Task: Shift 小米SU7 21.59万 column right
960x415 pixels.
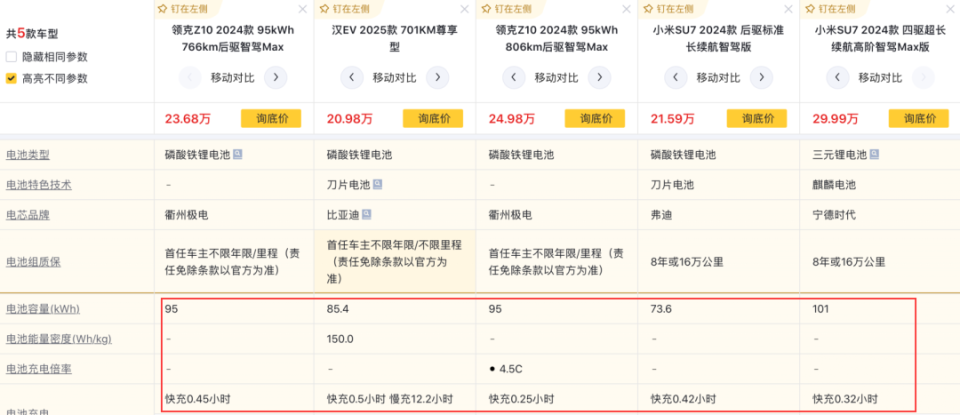Action: click(x=762, y=77)
